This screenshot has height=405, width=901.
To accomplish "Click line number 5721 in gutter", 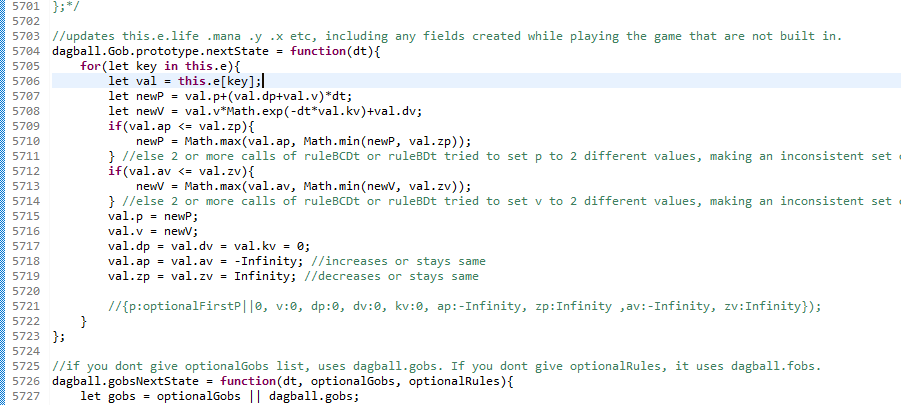I will 25,306.
